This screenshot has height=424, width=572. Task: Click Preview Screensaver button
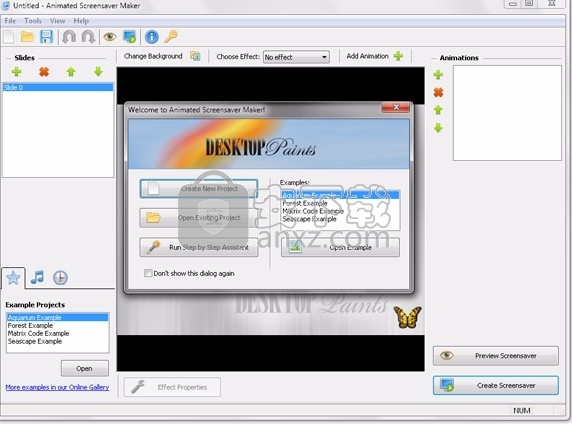496,356
